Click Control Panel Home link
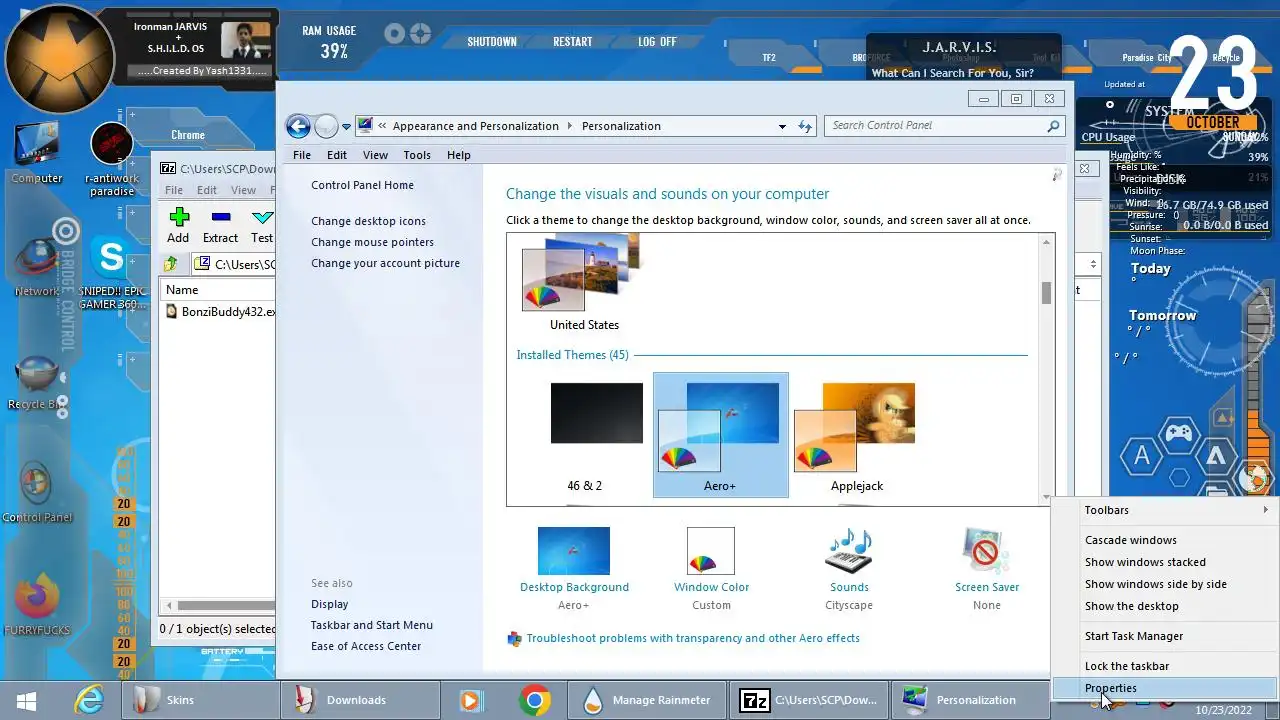 point(362,185)
